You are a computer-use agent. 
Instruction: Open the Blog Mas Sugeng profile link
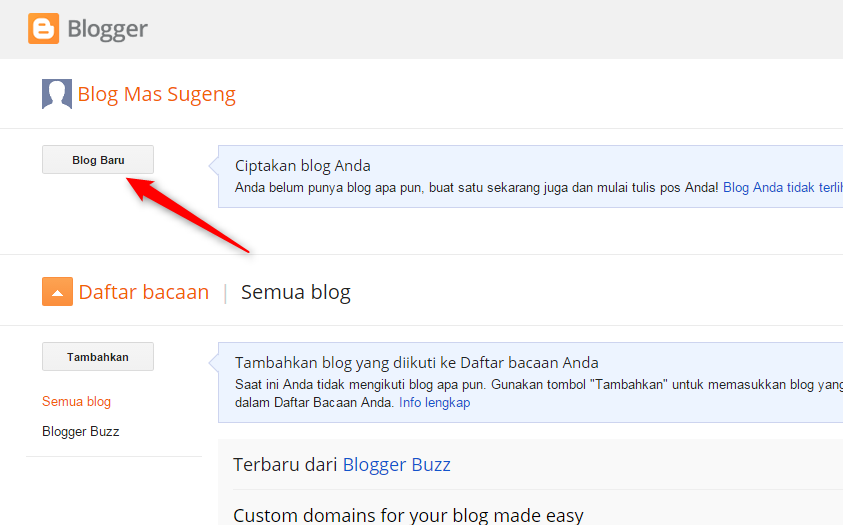[156, 94]
